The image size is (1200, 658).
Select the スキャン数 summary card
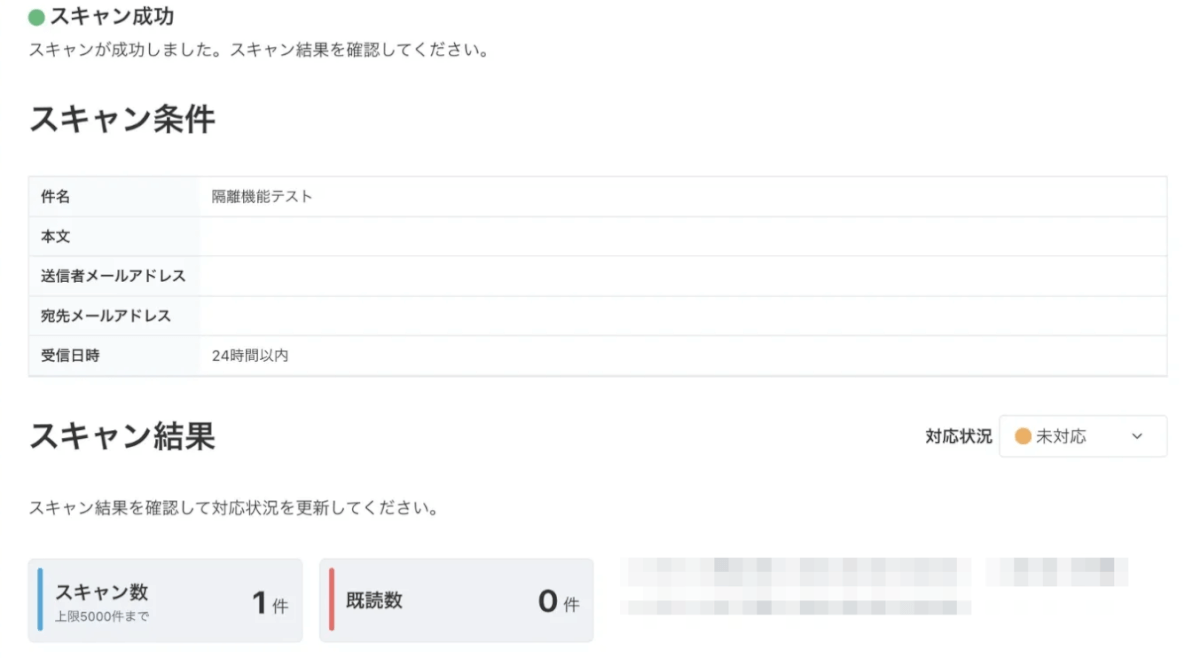point(165,600)
